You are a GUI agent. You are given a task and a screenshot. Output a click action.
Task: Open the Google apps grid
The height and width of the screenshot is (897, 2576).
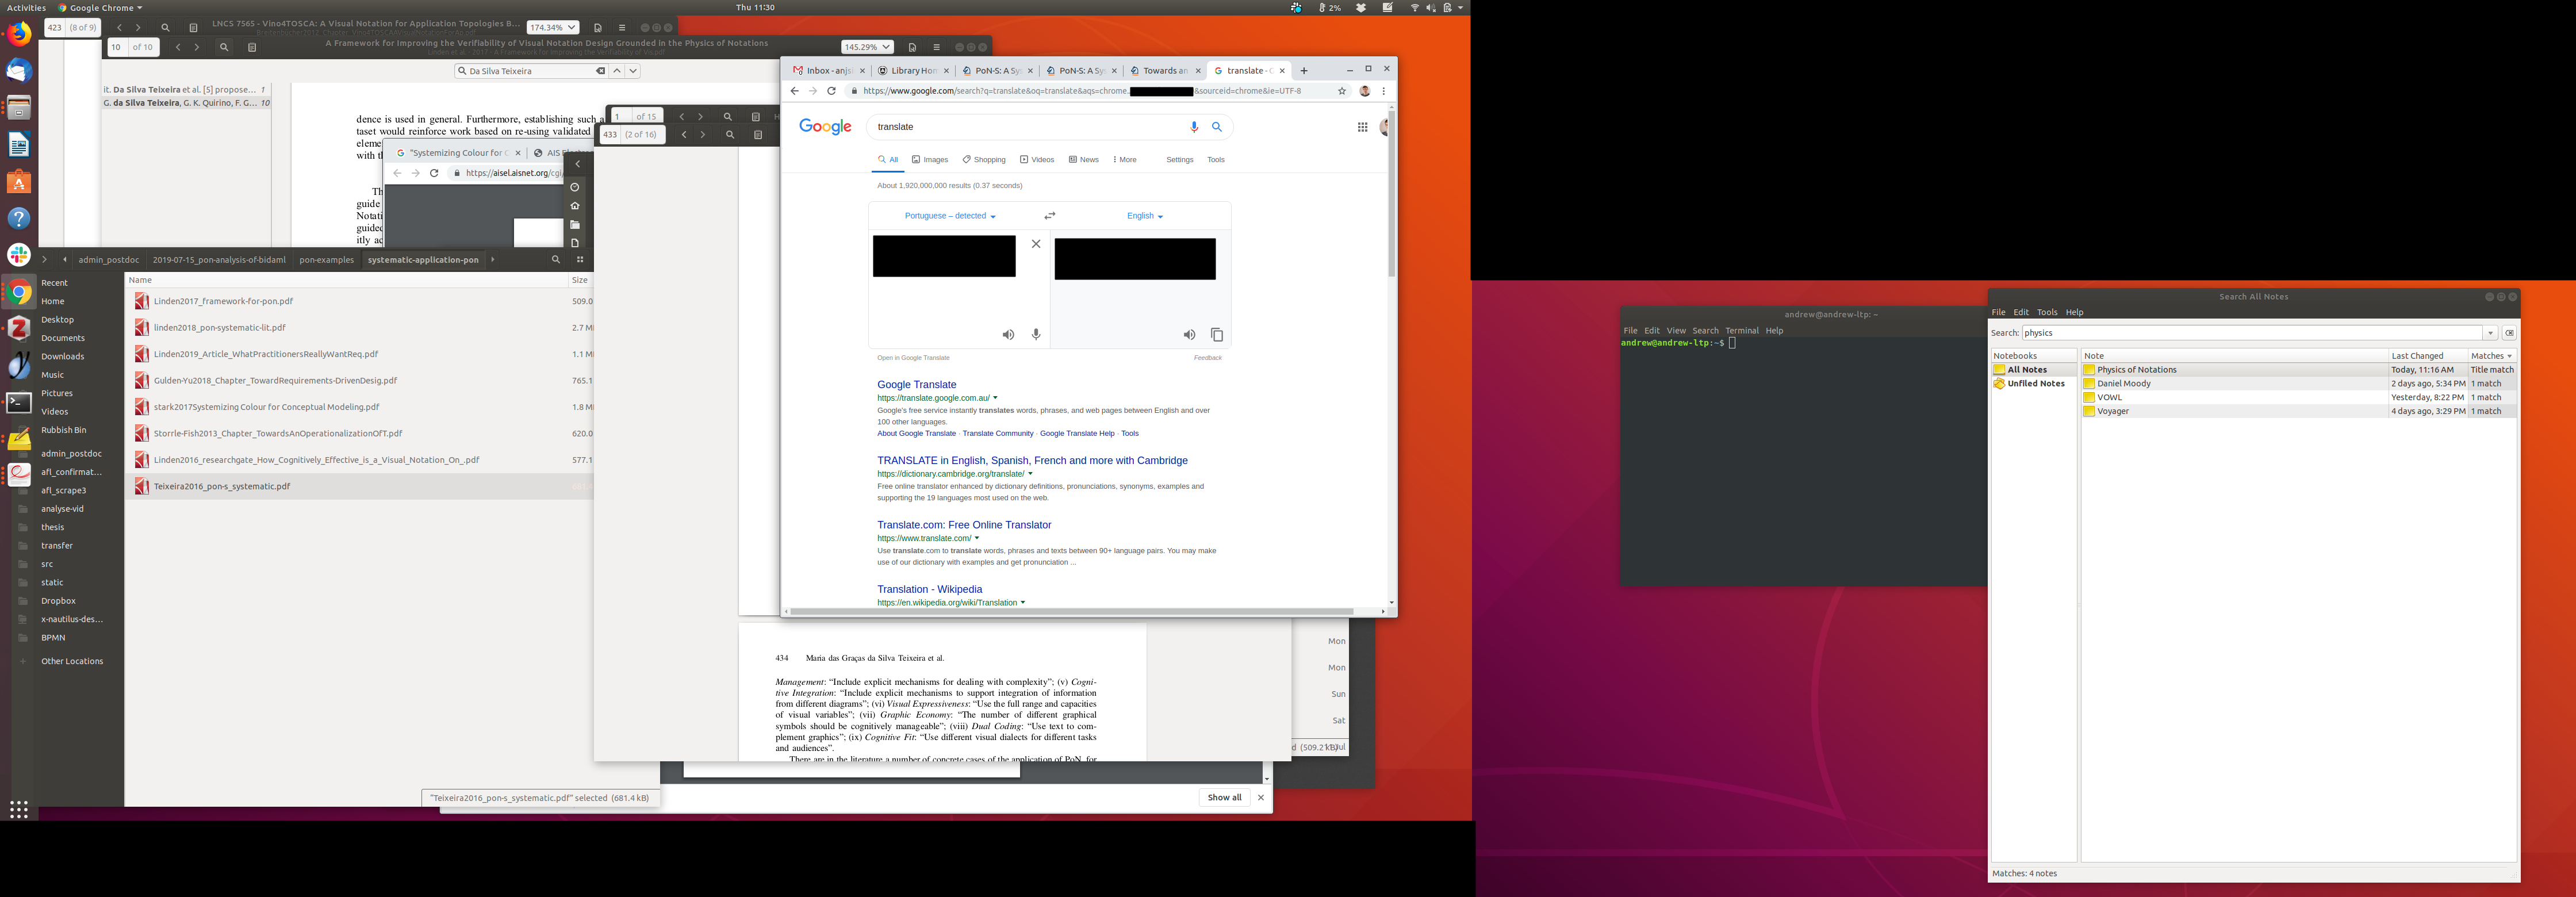click(1362, 127)
